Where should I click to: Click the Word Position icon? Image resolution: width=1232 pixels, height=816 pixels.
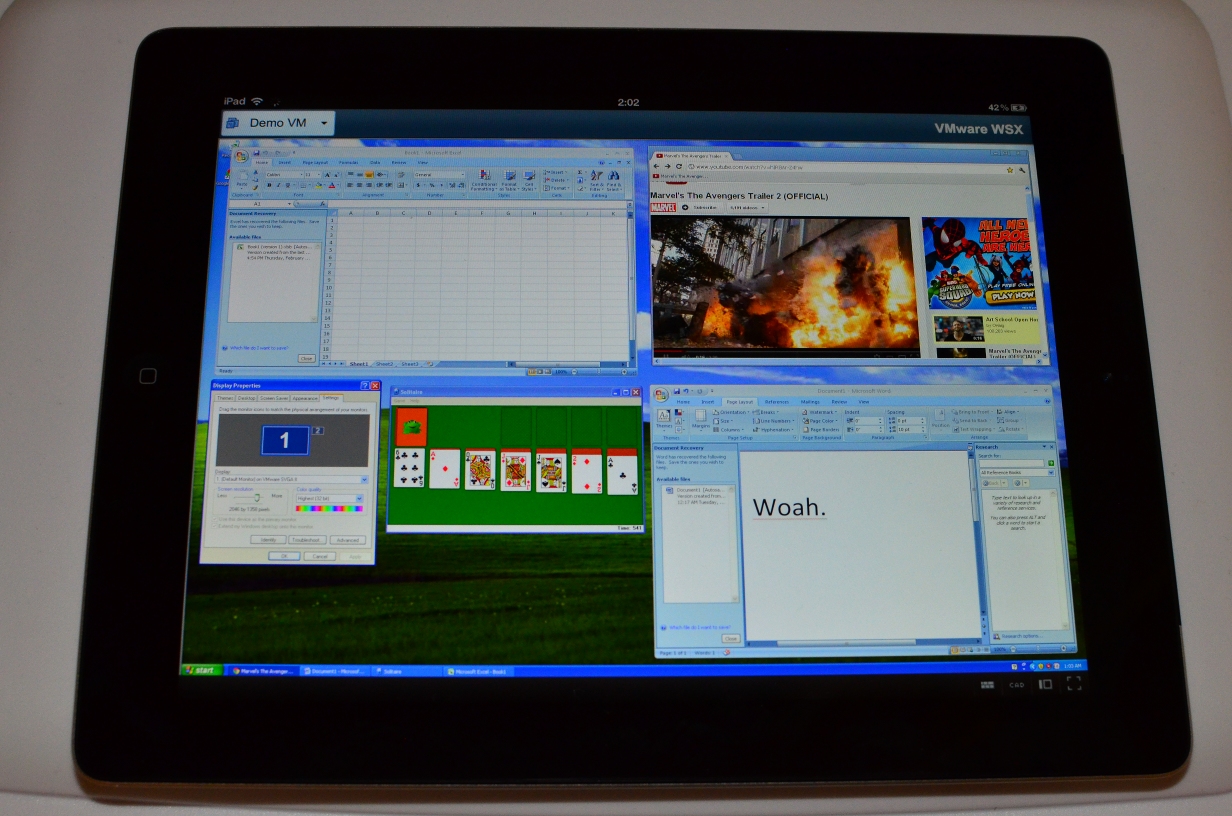point(940,419)
